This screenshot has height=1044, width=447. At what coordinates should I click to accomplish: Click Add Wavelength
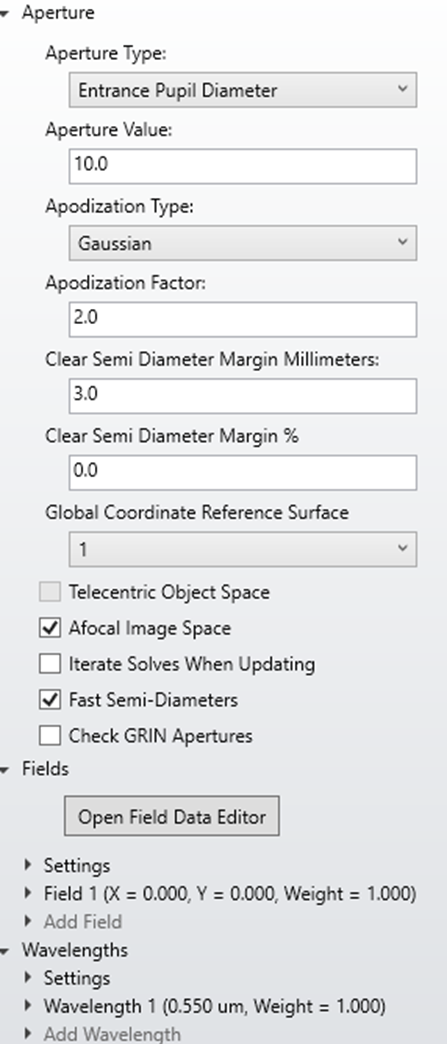point(112,1034)
